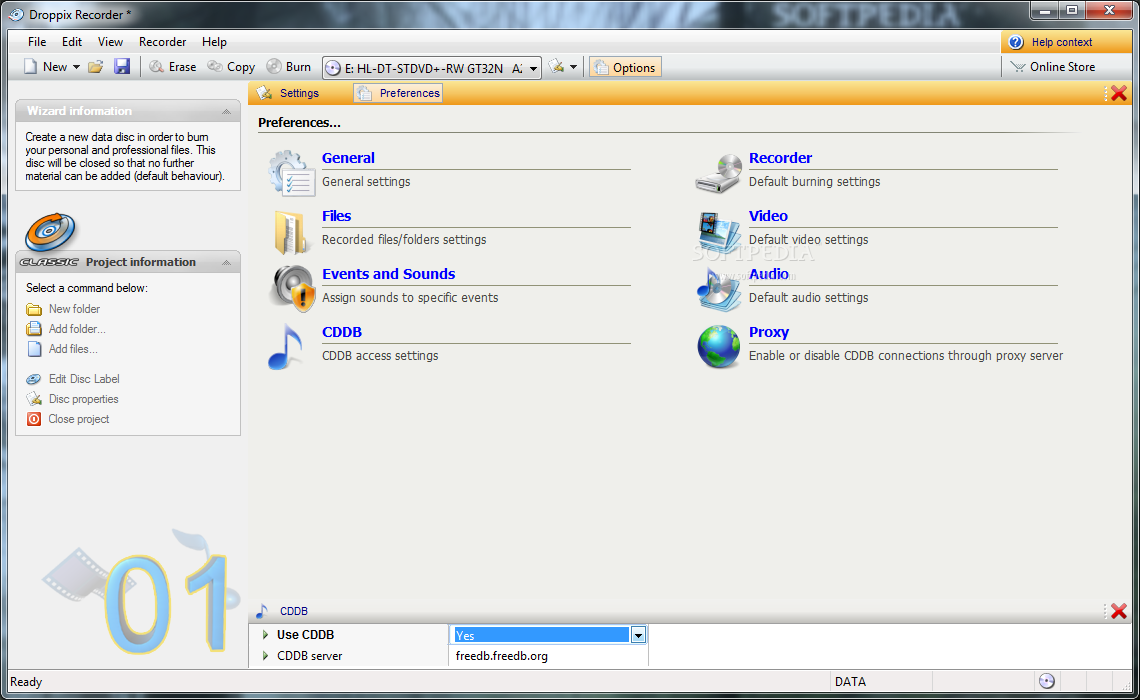Screen dimensions: 1140x700
Task: Expand the Use CDDB row arrow
Action: point(265,635)
